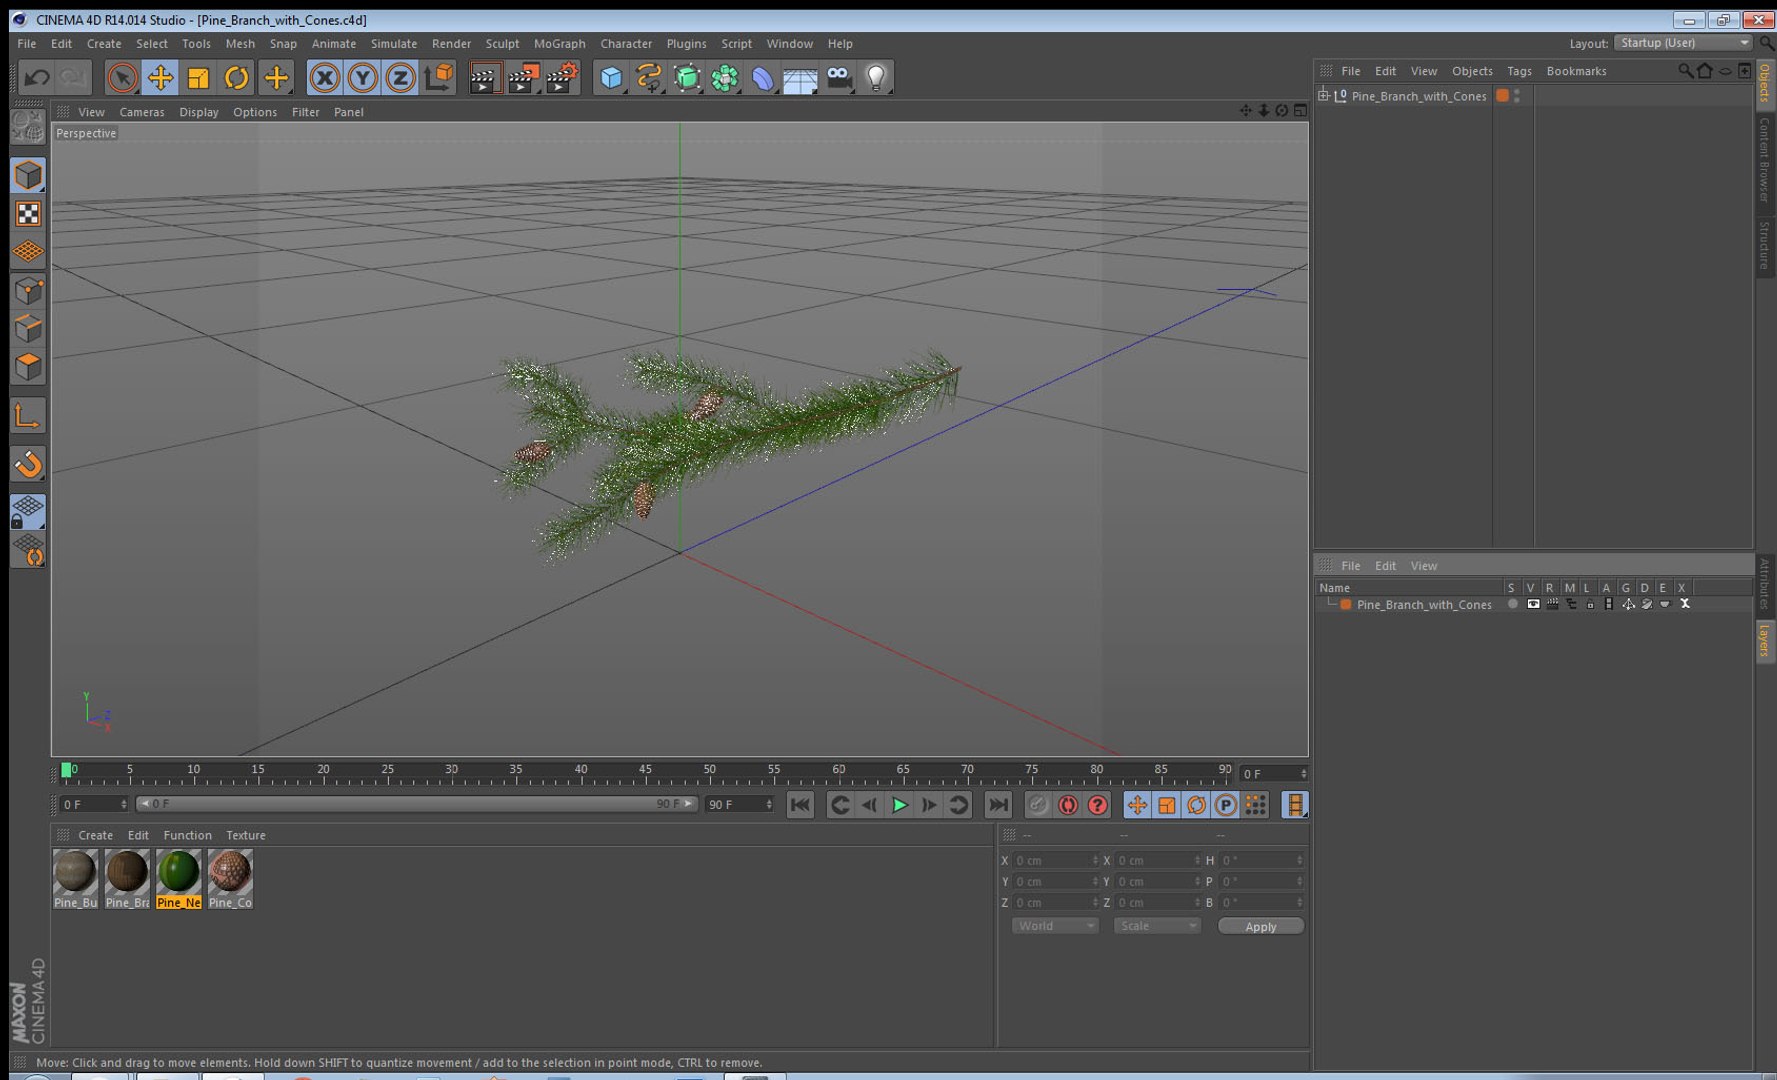Click the Enable Axis L-shaped icon
The height and width of the screenshot is (1080, 1777).
(28, 415)
